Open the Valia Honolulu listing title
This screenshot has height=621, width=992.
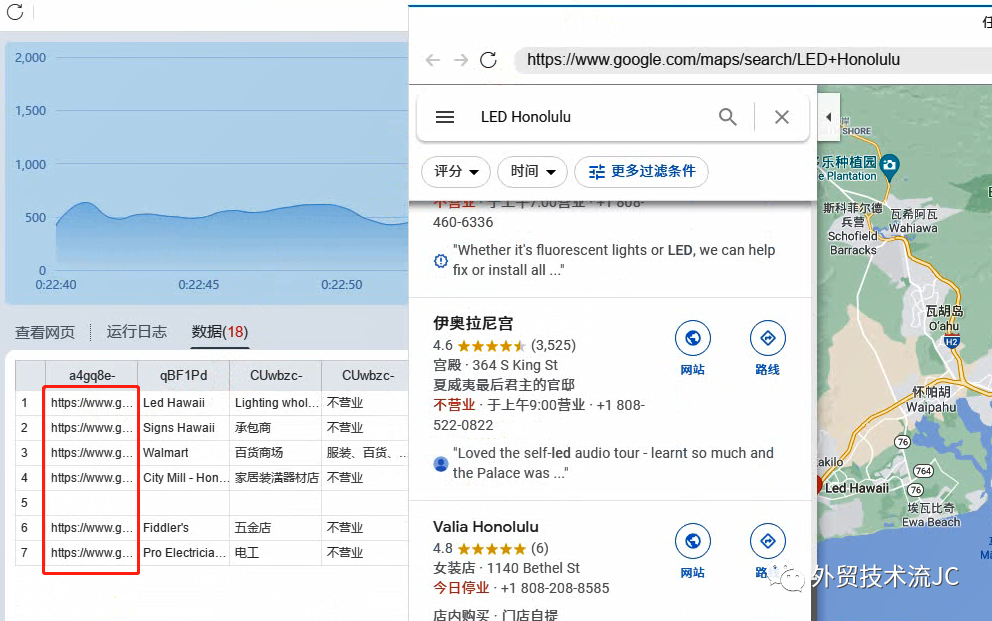[486, 527]
